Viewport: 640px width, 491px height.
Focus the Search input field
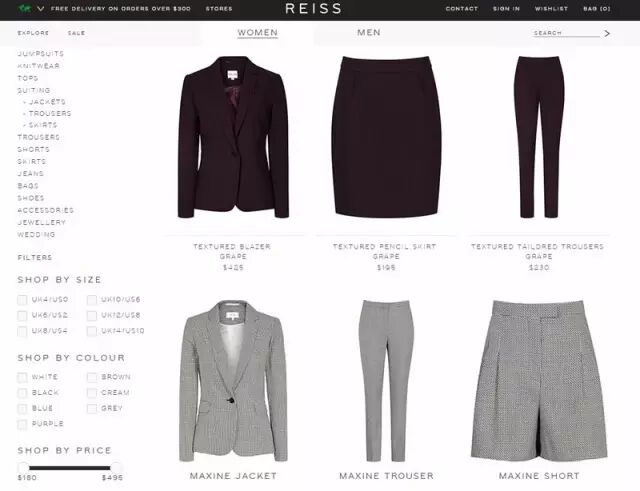567,33
